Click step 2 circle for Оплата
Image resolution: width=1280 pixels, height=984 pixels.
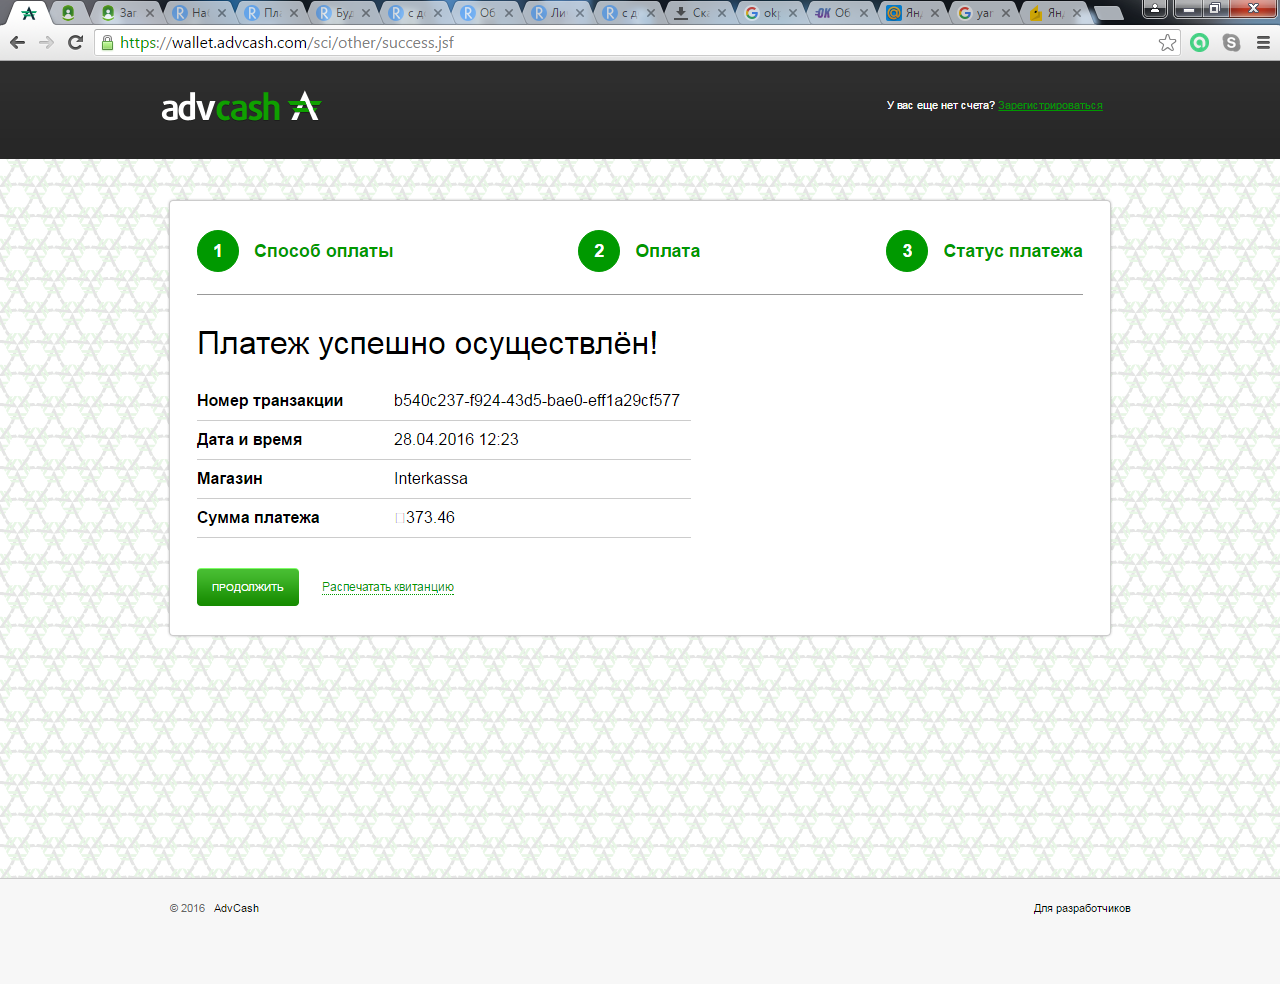coord(599,251)
